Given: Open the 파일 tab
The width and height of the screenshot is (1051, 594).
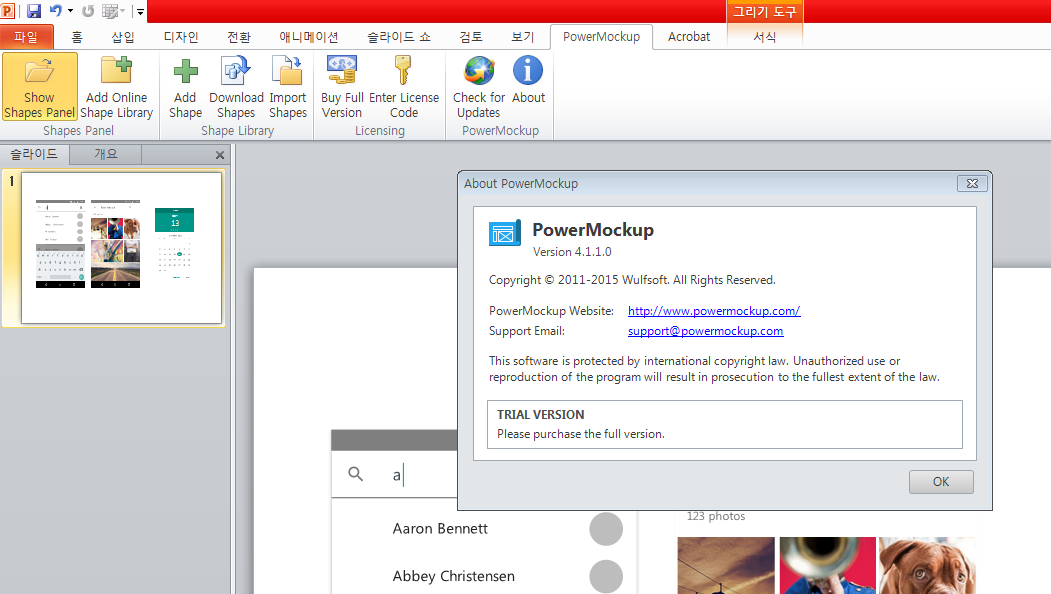Looking at the screenshot, I should [x=26, y=37].
